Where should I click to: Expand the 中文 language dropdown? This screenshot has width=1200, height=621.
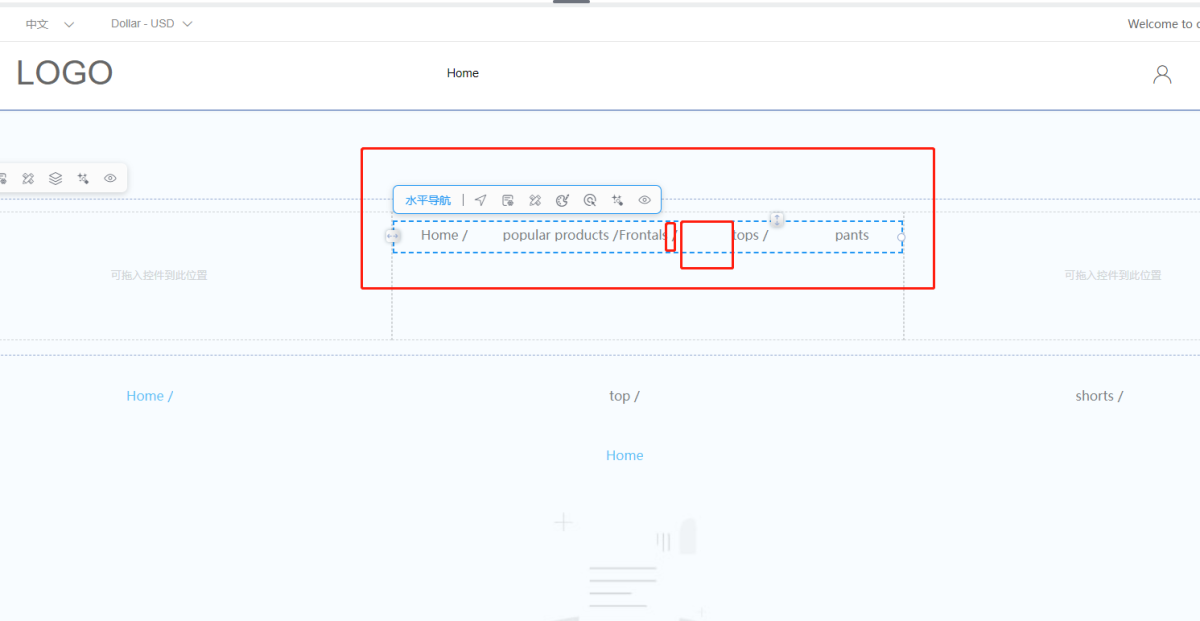(x=49, y=24)
